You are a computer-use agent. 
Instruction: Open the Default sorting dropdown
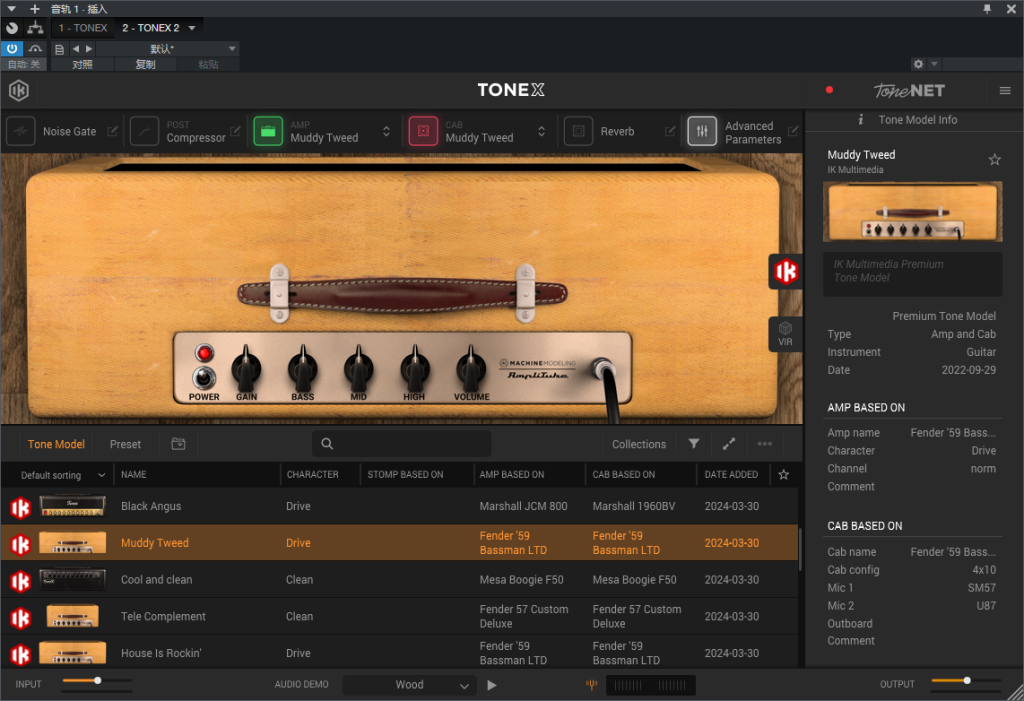63,475
